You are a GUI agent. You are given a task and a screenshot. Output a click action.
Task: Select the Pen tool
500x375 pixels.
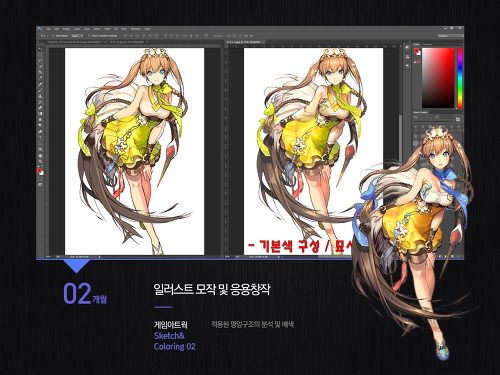click(x=40, y=131)
